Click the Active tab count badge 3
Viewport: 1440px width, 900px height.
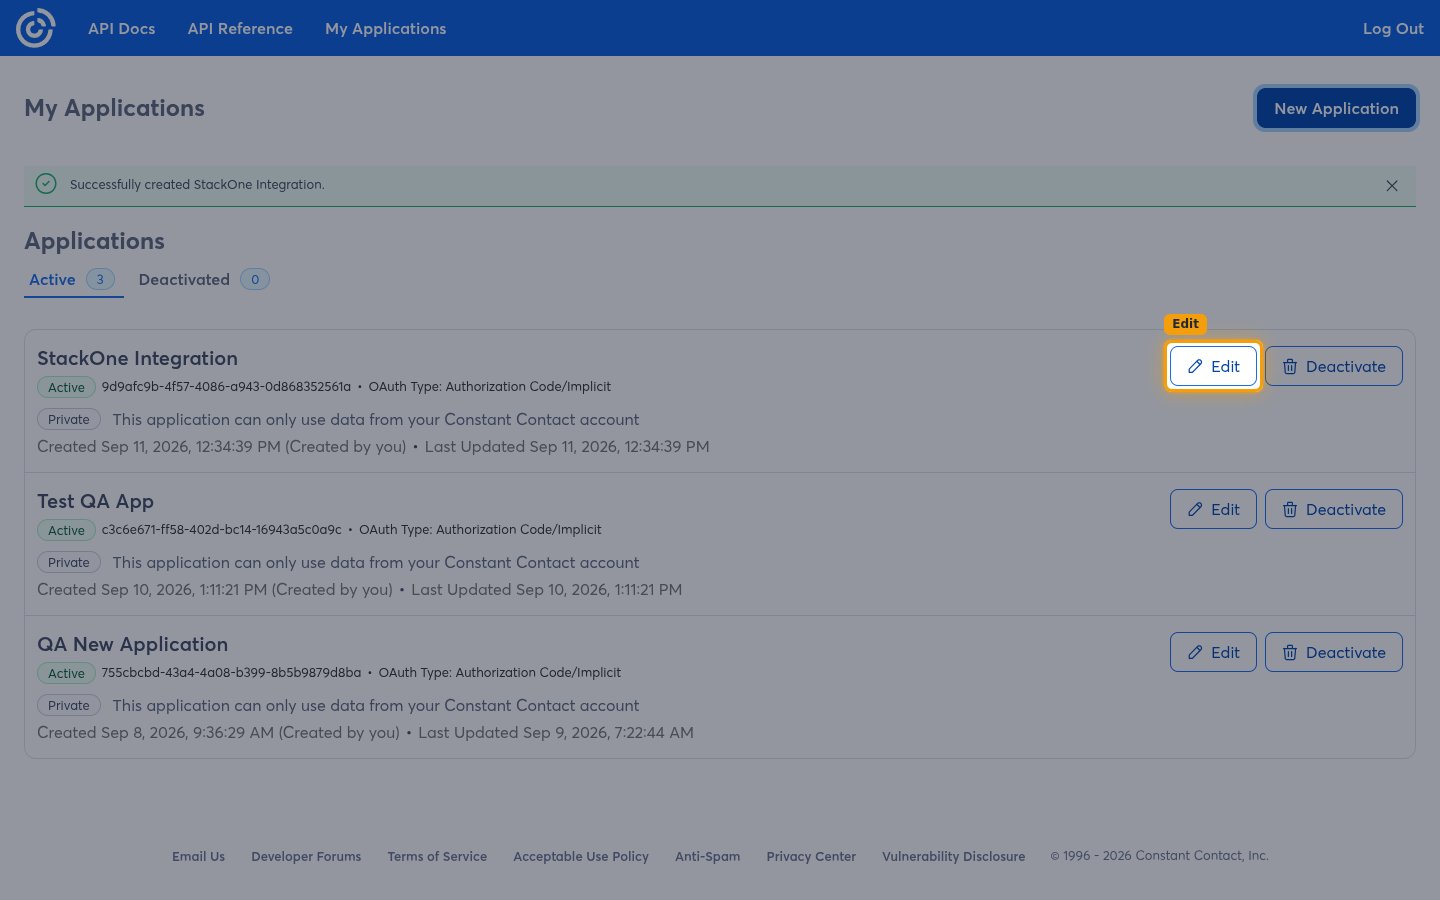coord(100,279)
